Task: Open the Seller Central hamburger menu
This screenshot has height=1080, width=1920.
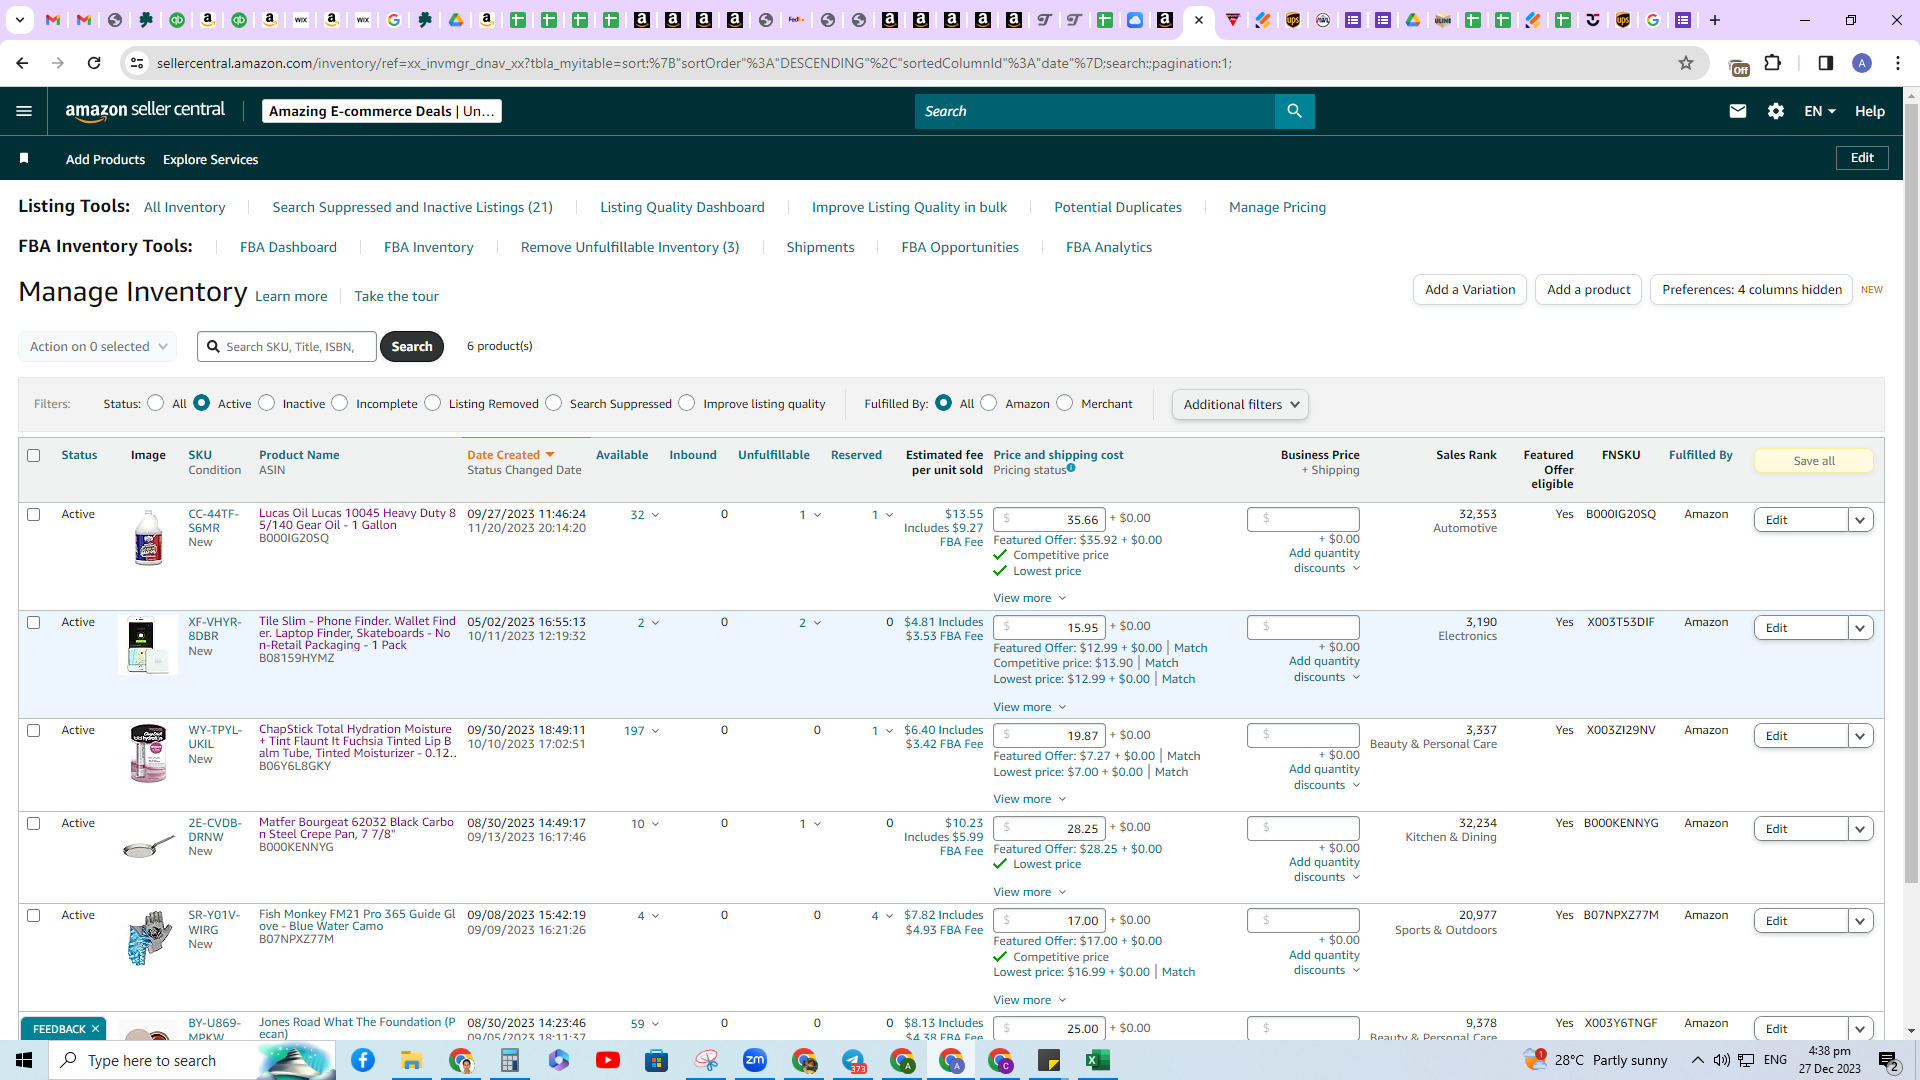Action: point(24,111)
